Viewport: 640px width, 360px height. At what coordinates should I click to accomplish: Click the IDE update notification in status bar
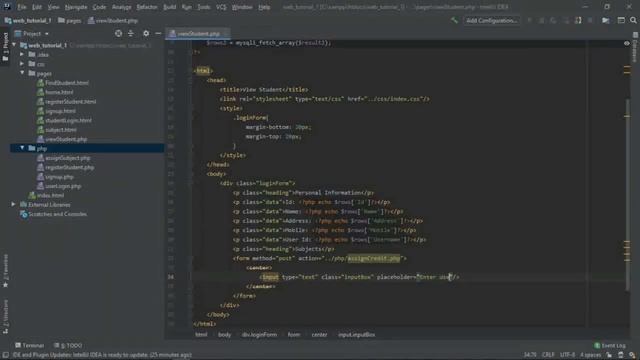coord(102,355)
